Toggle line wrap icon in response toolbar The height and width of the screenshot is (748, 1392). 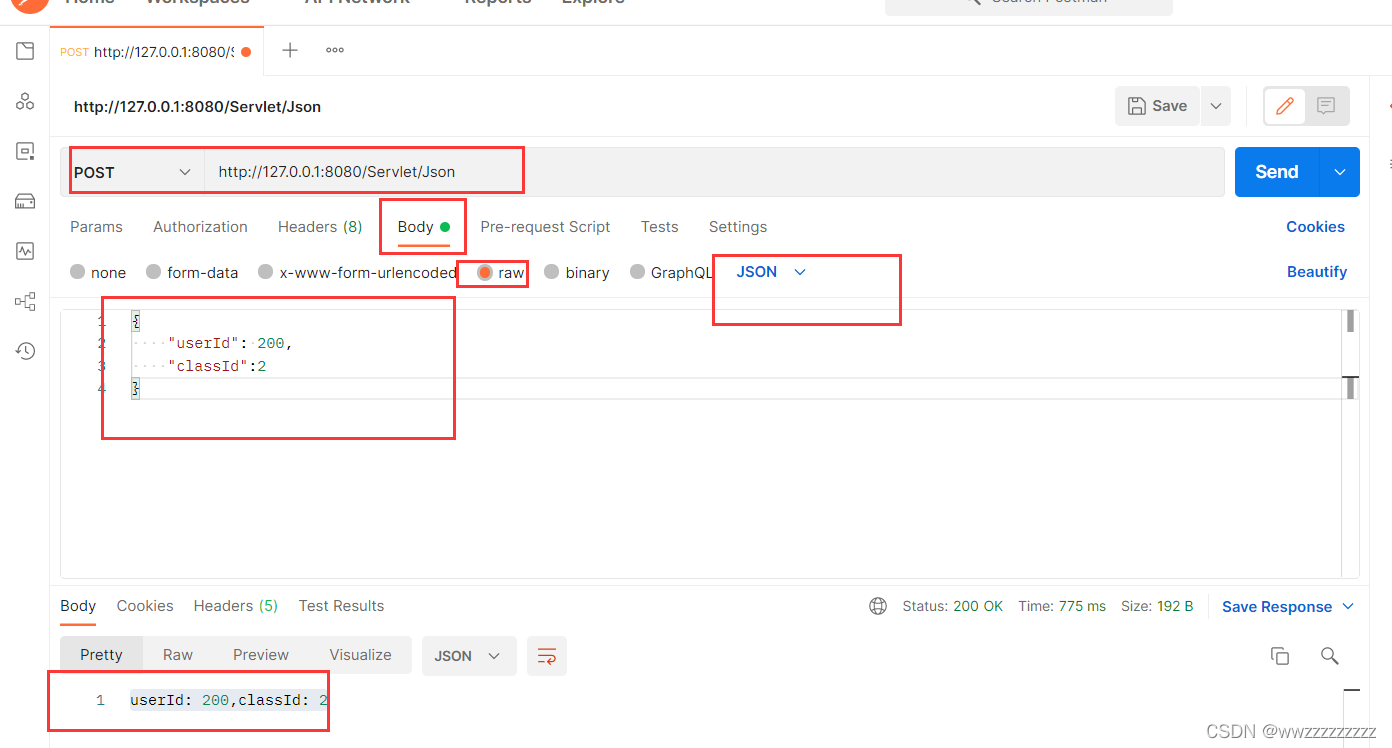pos(547,656)
